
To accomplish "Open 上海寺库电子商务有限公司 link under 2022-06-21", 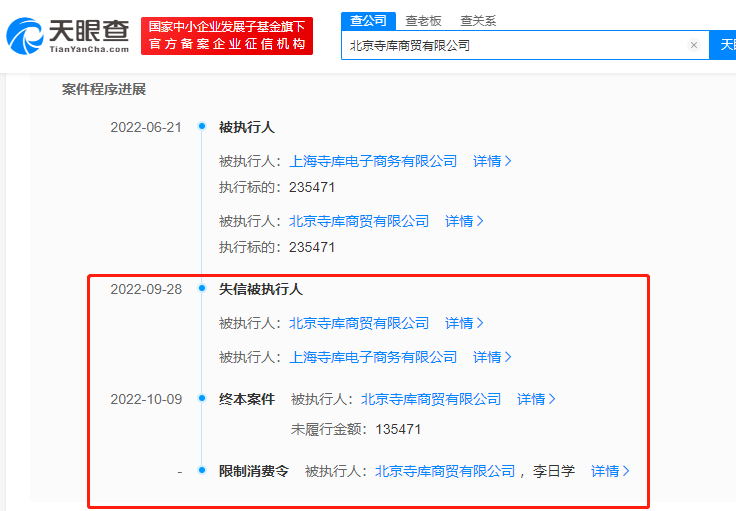I will coord(373,161).
